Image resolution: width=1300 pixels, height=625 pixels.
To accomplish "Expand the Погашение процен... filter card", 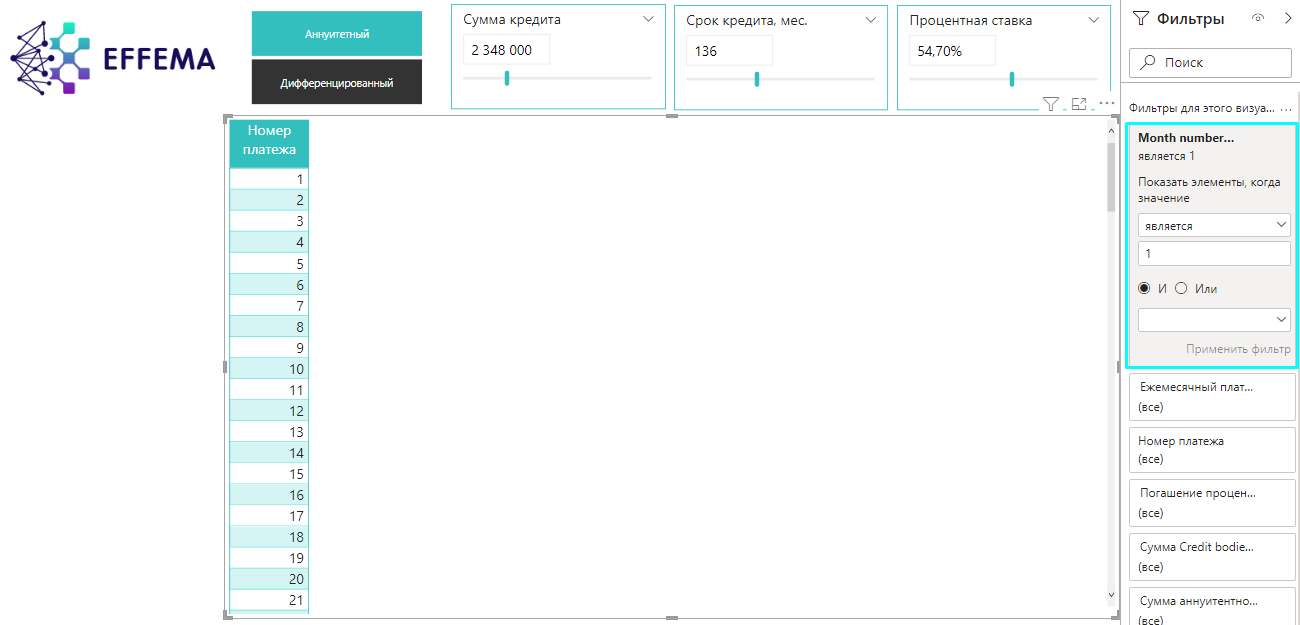I will tap(1212, 503).
